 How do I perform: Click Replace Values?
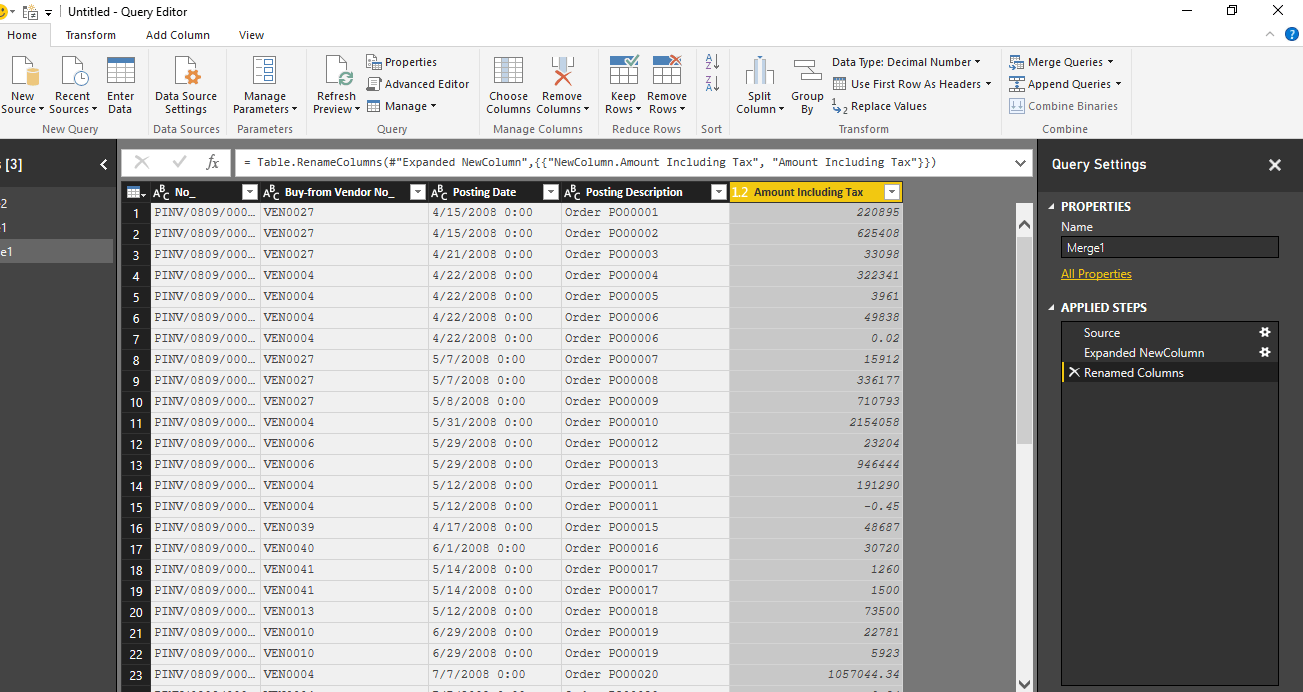pos(880,106)
